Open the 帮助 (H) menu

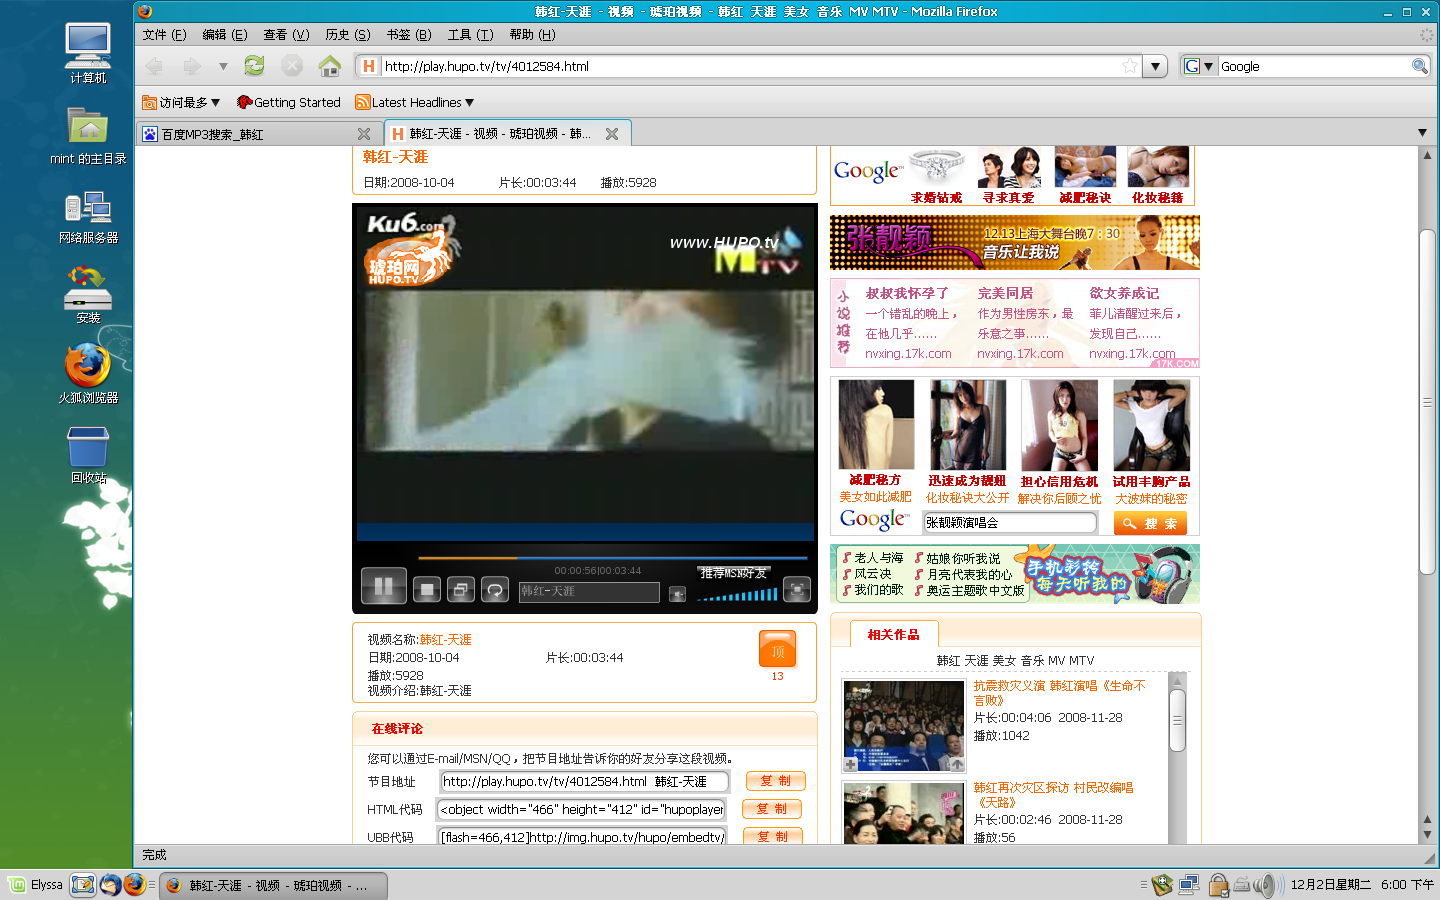532,34
